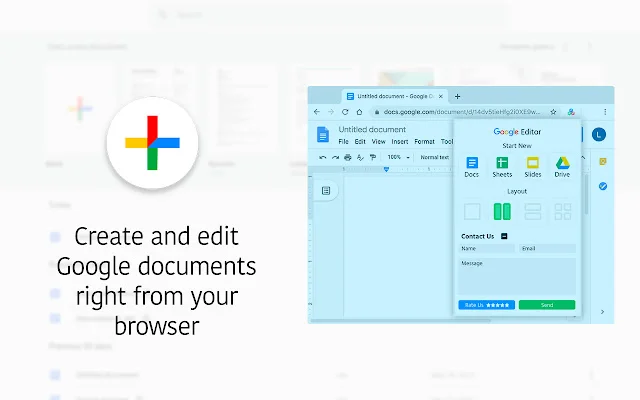640x400 pixels.
Task: Click the Rate Us button
Action: (487, 305)
